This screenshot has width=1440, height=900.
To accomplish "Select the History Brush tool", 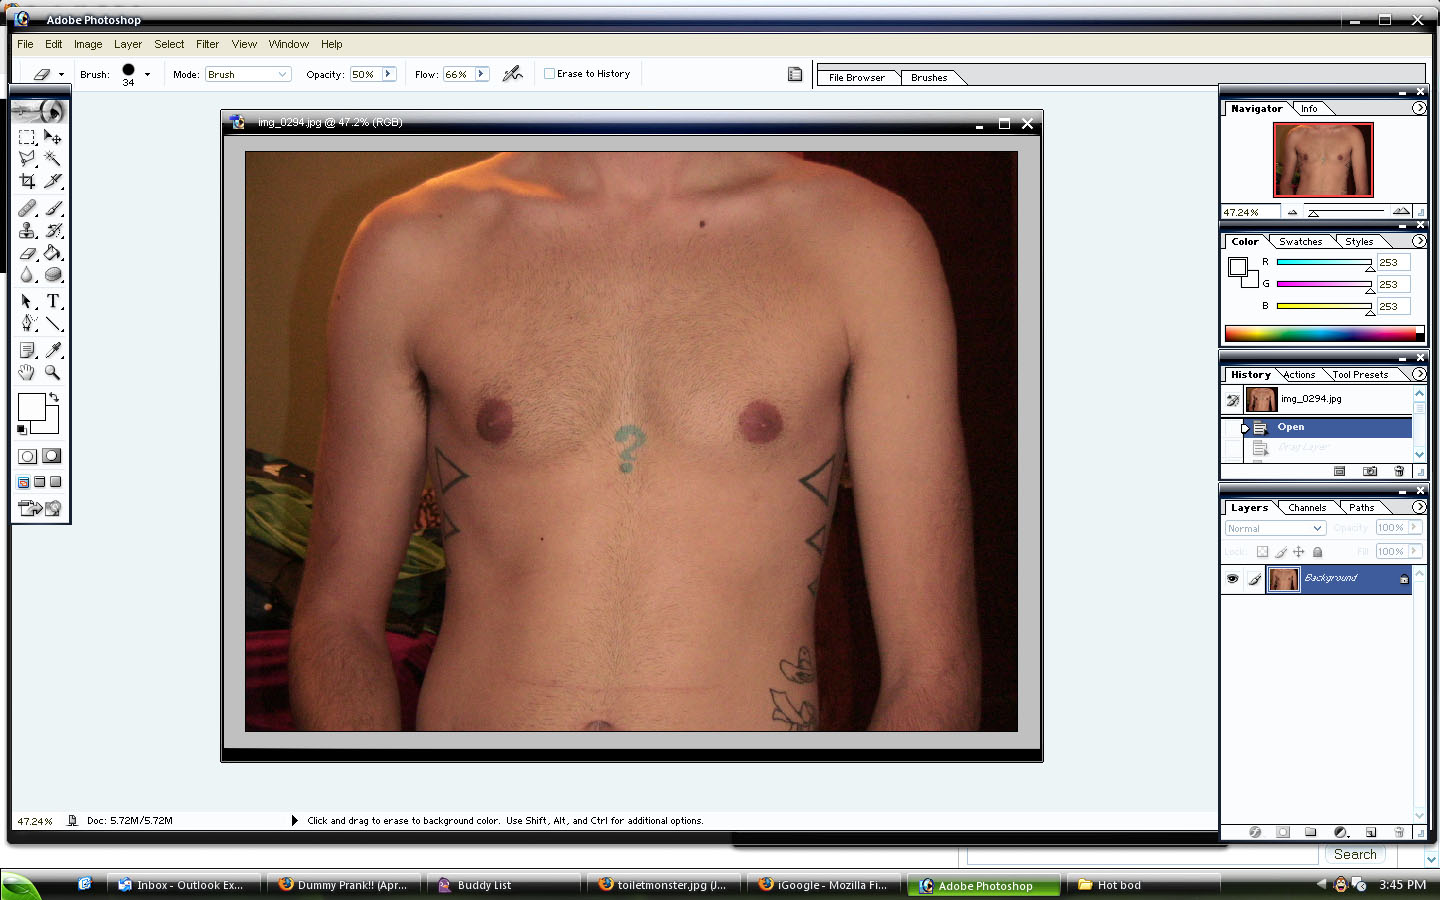I will pyautogui.click(x=53, y=230).
